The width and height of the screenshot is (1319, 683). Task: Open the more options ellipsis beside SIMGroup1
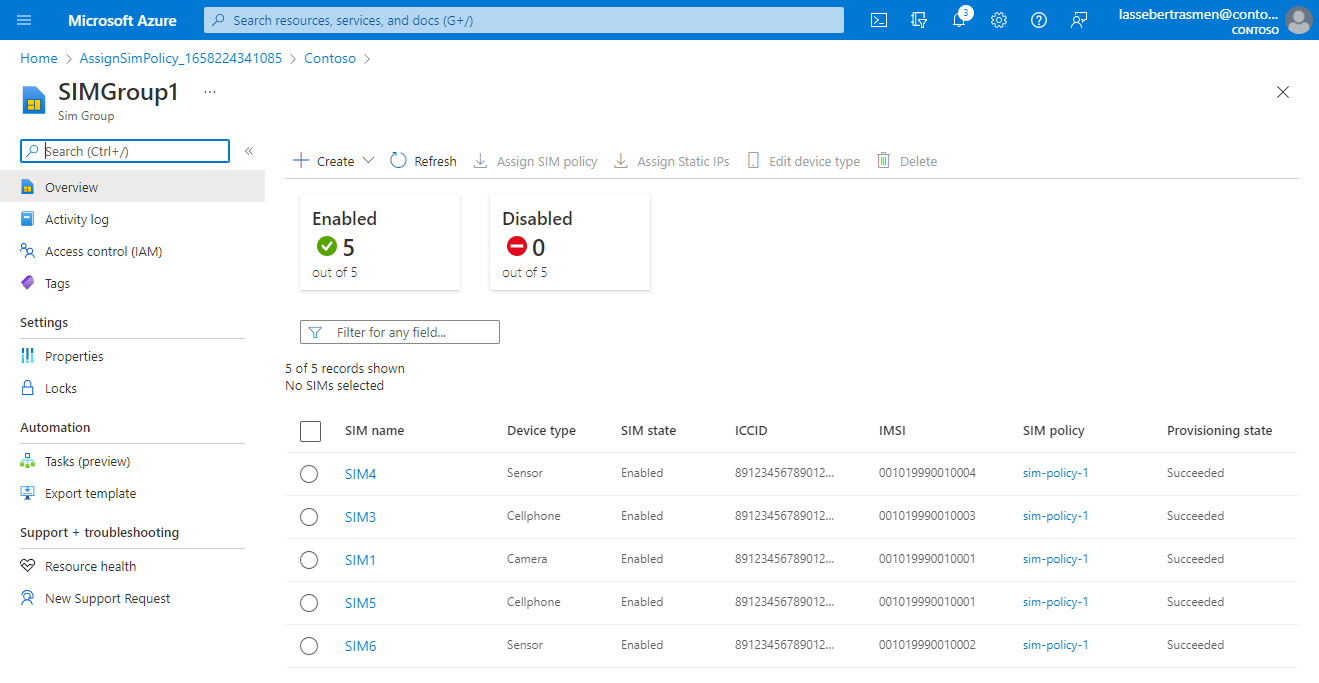click(x=210, y=92)
